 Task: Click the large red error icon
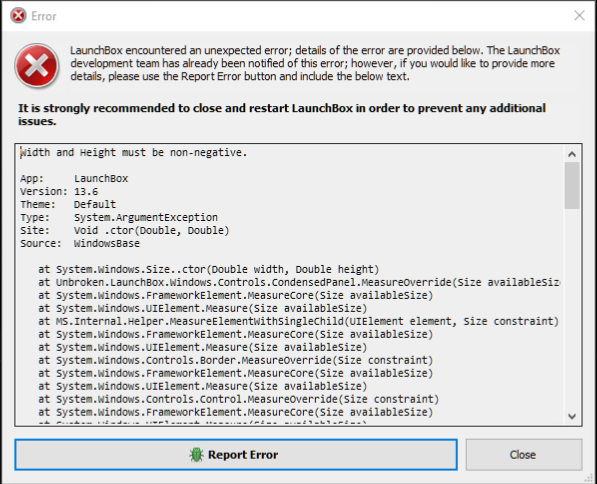(37, 65)
